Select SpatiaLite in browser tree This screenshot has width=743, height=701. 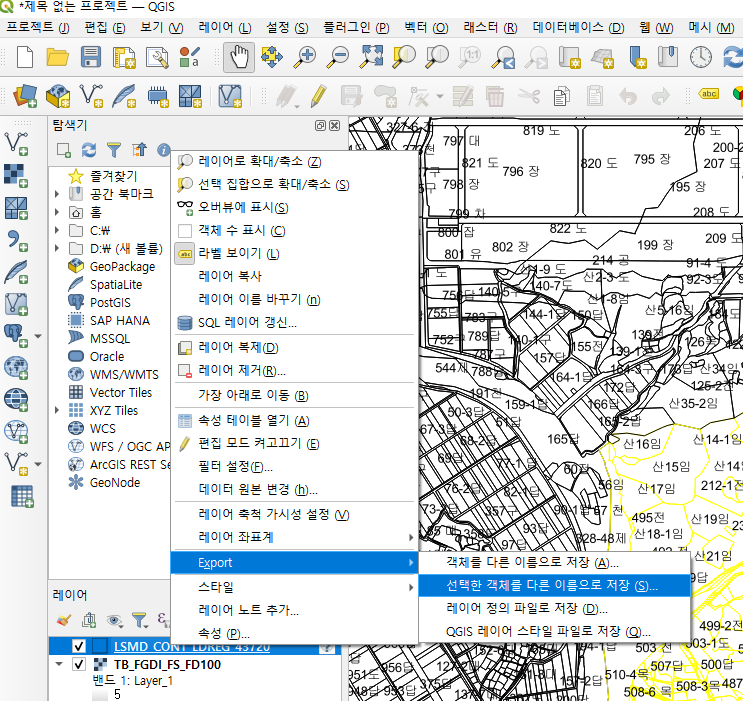(x=116, y=284)
